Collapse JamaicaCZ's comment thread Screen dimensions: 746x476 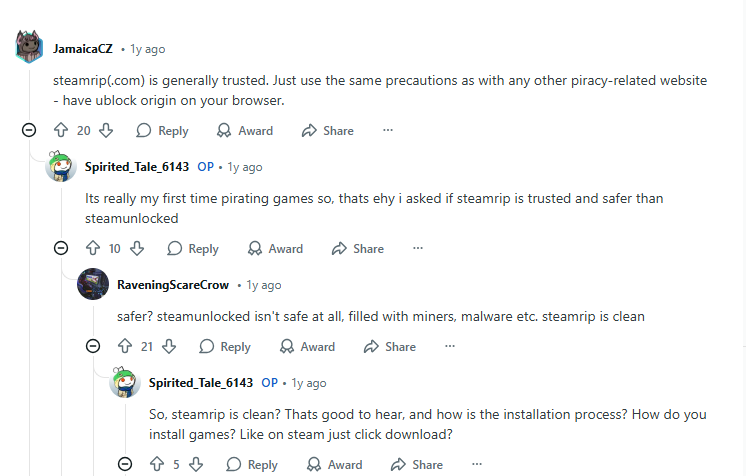29,131
